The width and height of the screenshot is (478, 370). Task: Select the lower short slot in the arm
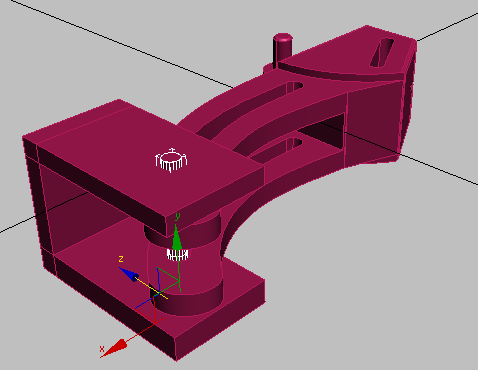coord(277,148)
